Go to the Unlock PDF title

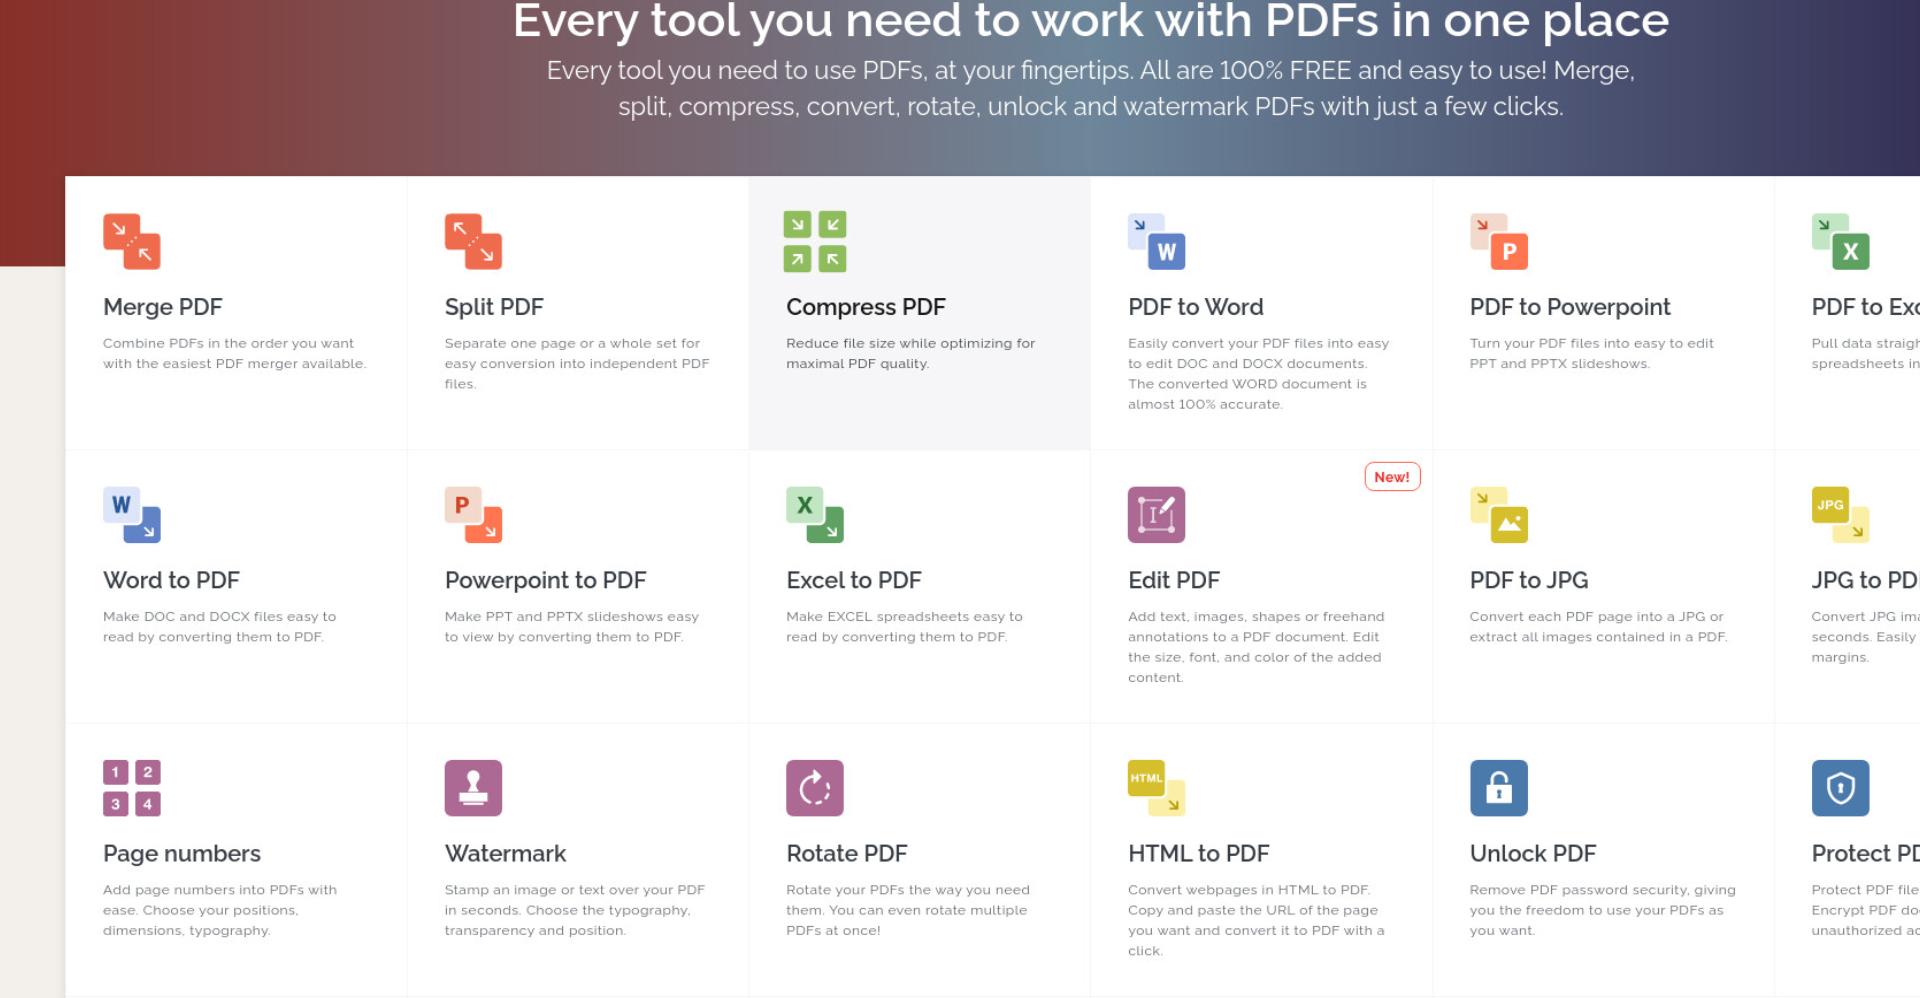point(1533,853)
